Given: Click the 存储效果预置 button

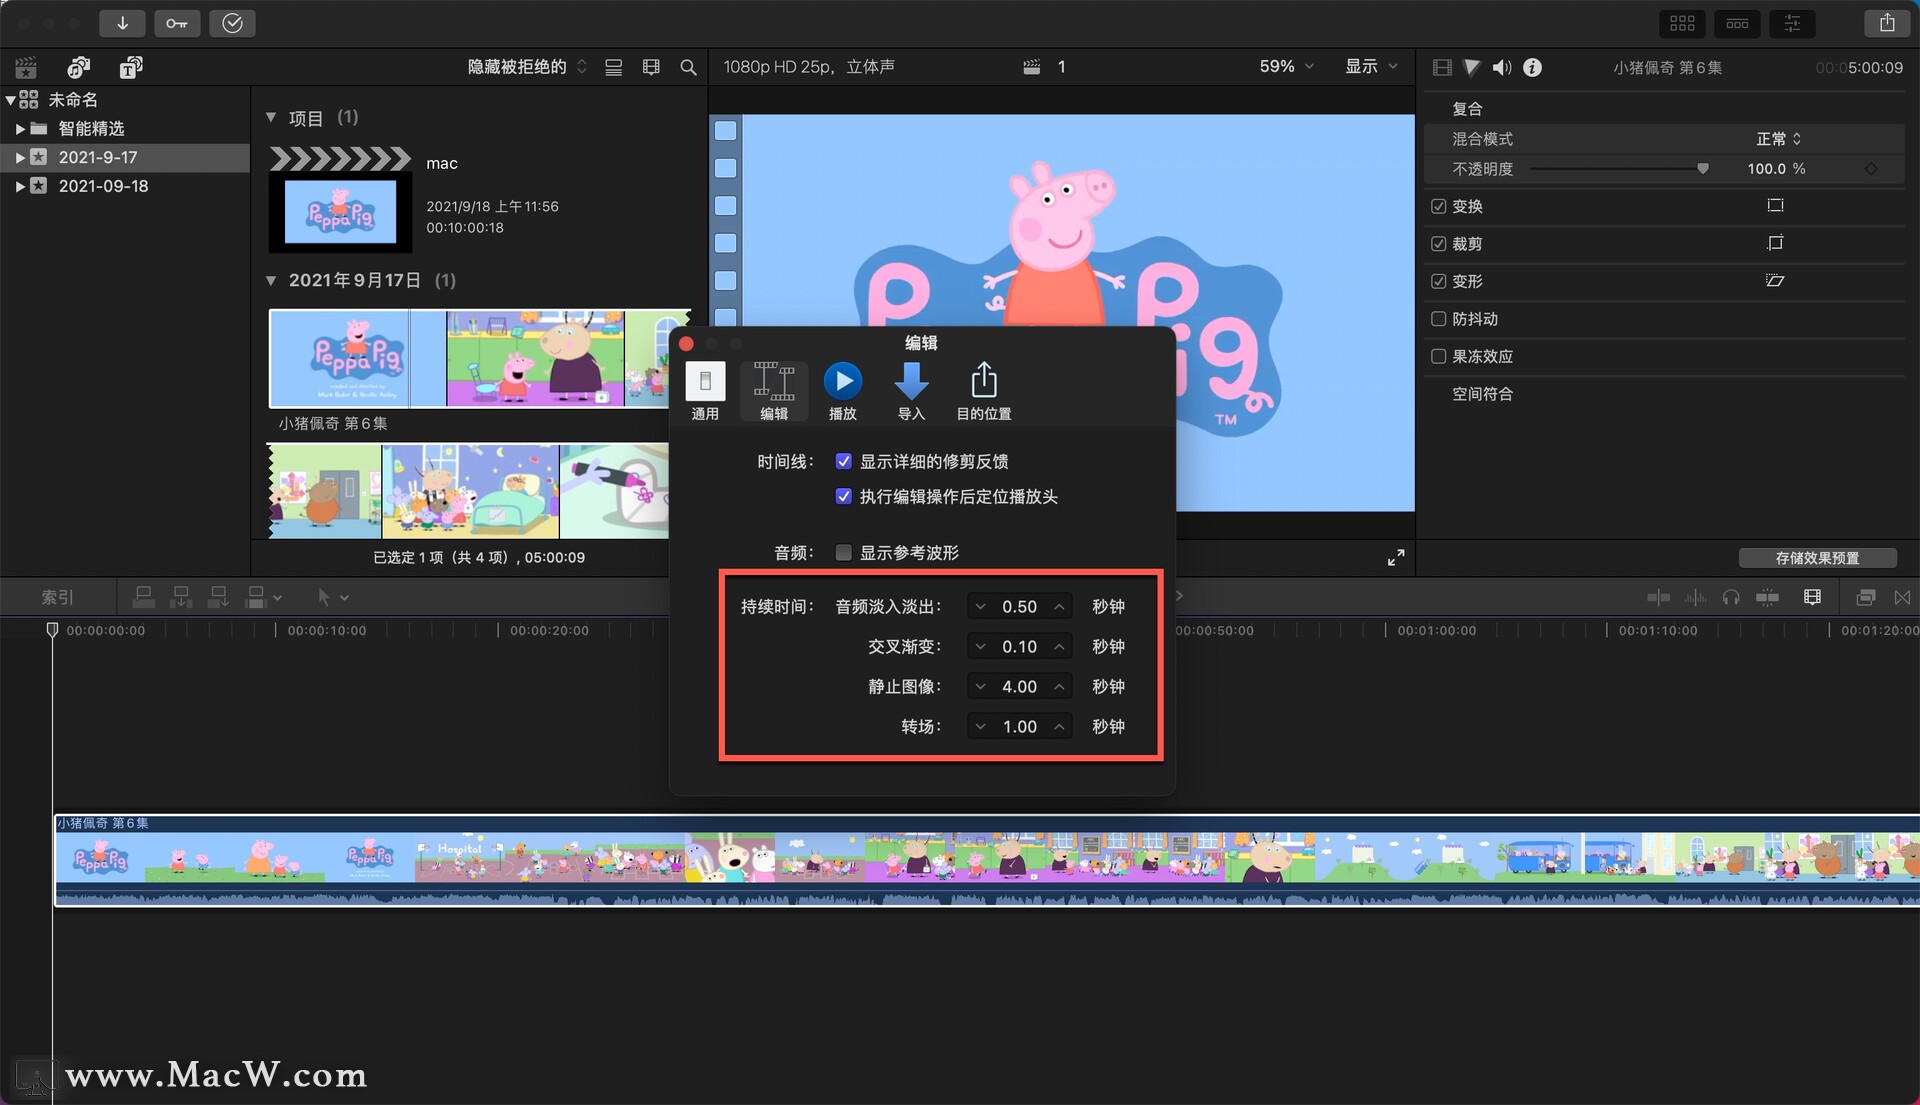Looking at the screenshot, I should click(1817, 558).
